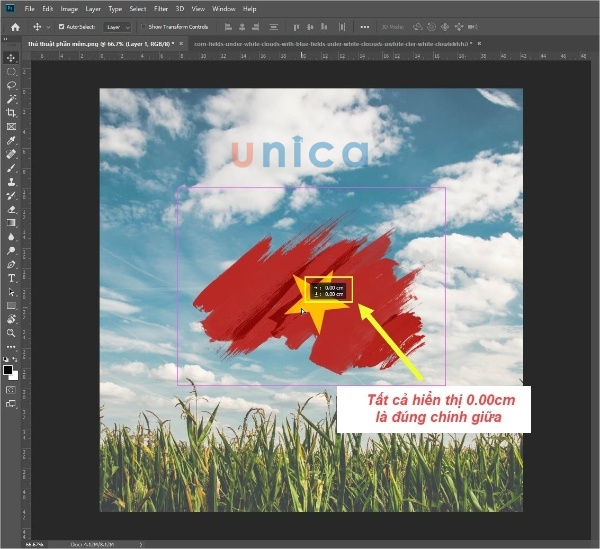
Task: Select the Gradient tool
Action: (x=11, y=223)
